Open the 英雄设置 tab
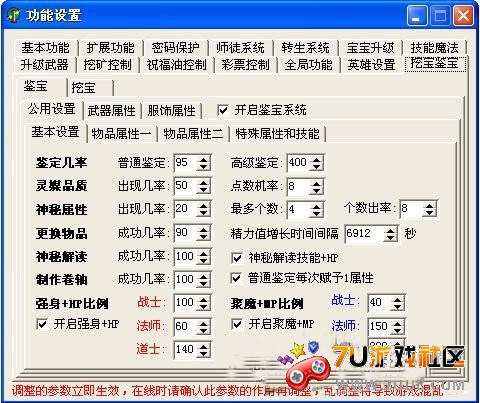The image size is (480, 403). tap(371, 64)
